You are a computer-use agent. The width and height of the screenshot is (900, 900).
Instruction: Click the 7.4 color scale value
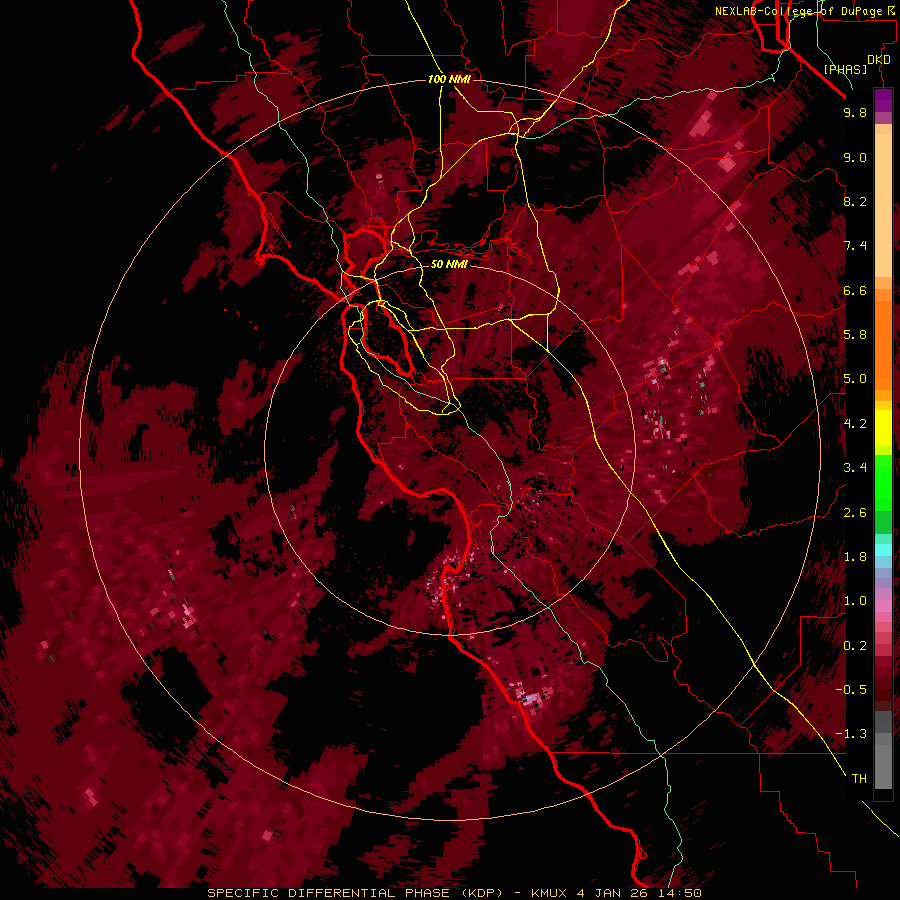click(855, 246)
